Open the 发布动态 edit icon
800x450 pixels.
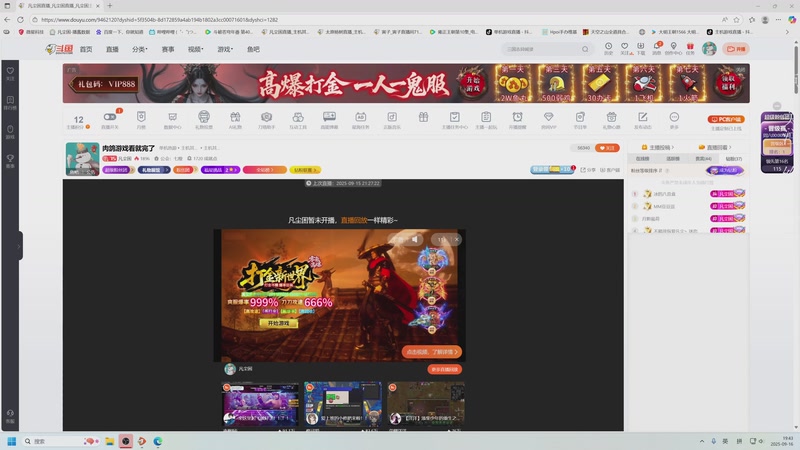point(643,120)
